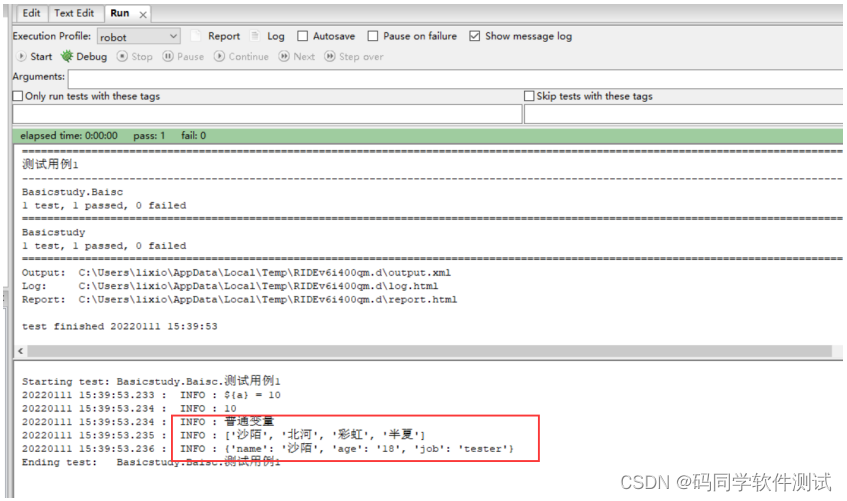This screenshot has width=847, height=501.
Task: Click the report.html path line
Action: (239, 299)
